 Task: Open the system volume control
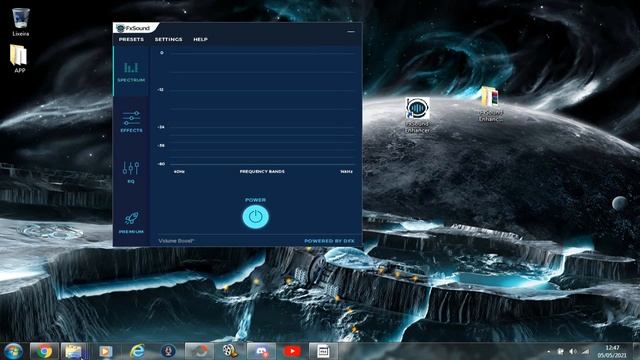coord(573,351)
